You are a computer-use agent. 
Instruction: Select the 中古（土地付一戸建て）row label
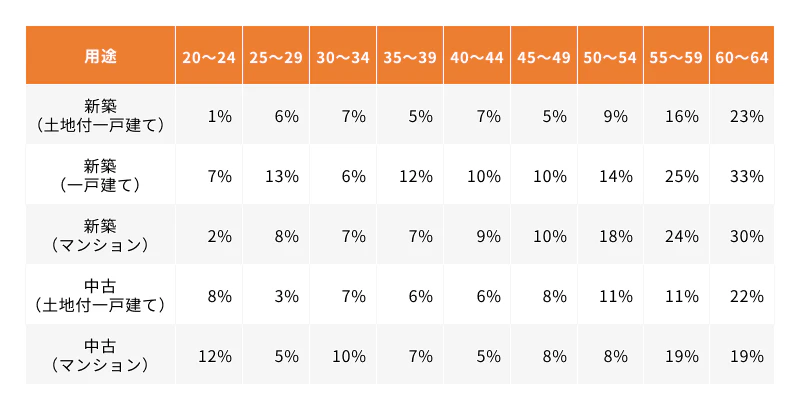(x=101, y=295)
